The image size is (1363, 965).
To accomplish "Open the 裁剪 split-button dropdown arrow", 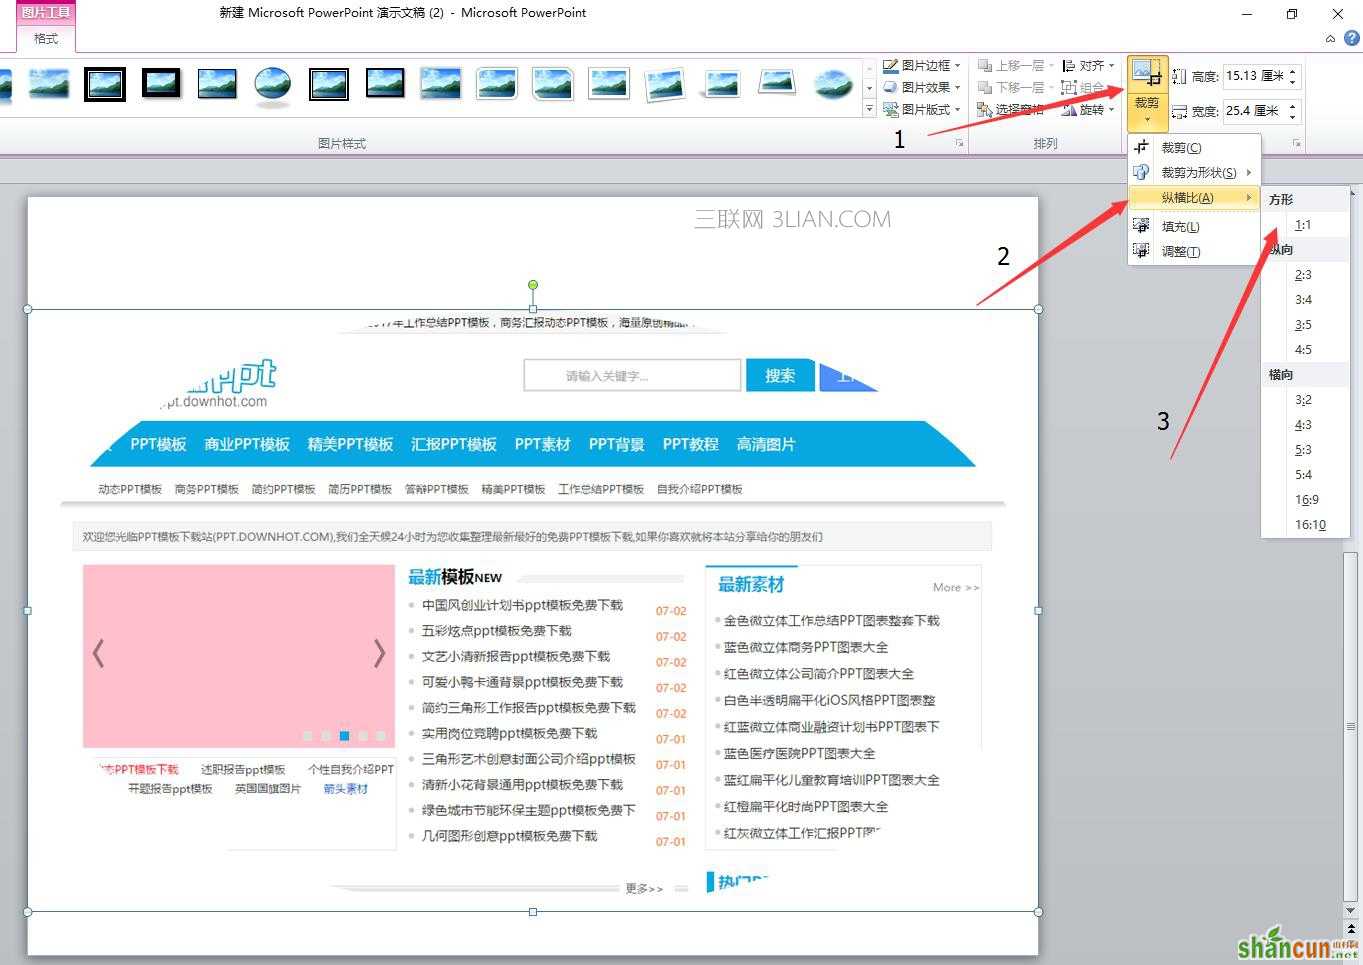I will click(x=1147, y=120).
